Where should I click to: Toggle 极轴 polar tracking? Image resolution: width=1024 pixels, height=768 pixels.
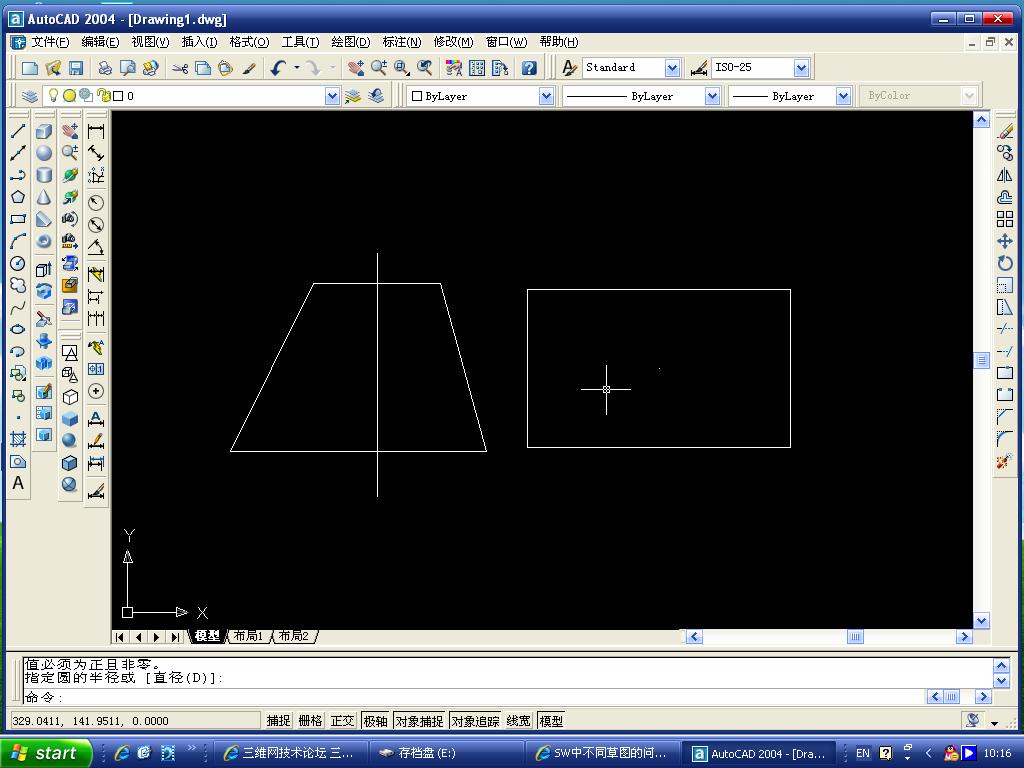376,721
